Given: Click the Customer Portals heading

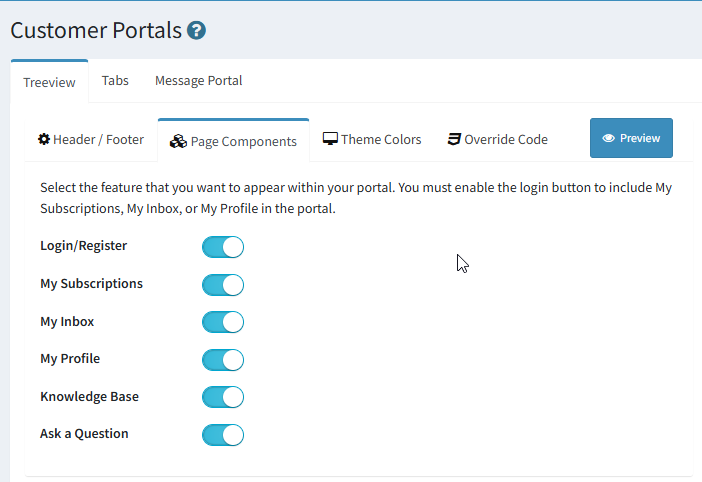Looking at the screenshot, I should point(96,30).
